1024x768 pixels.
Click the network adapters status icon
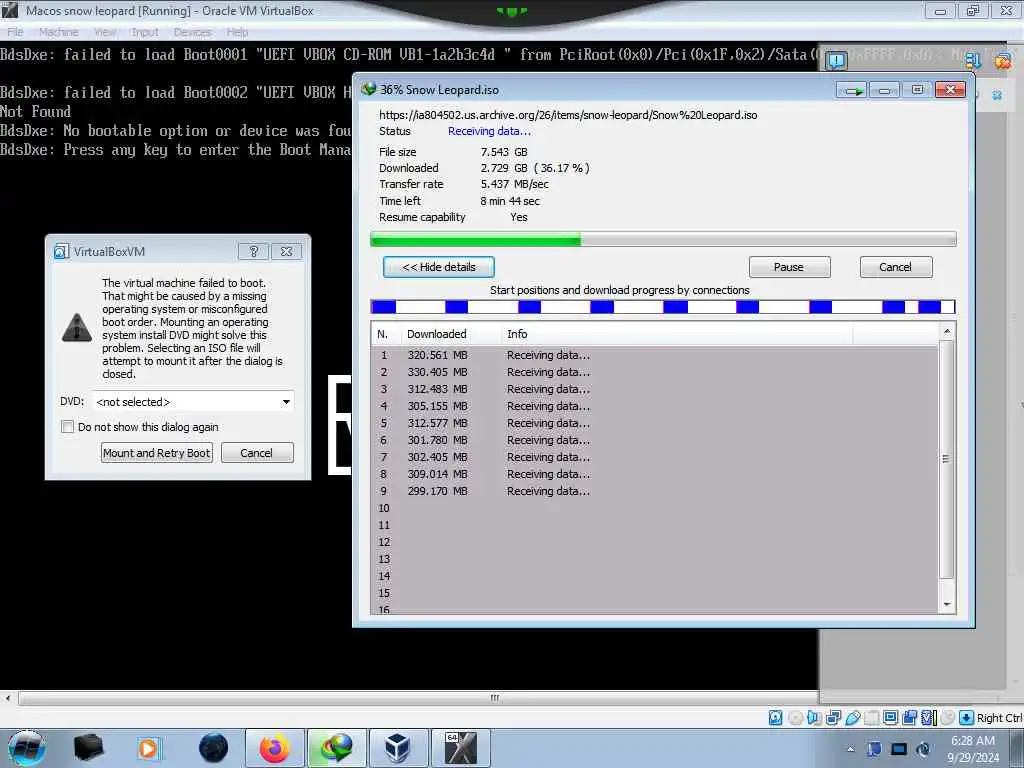(833, 718)
